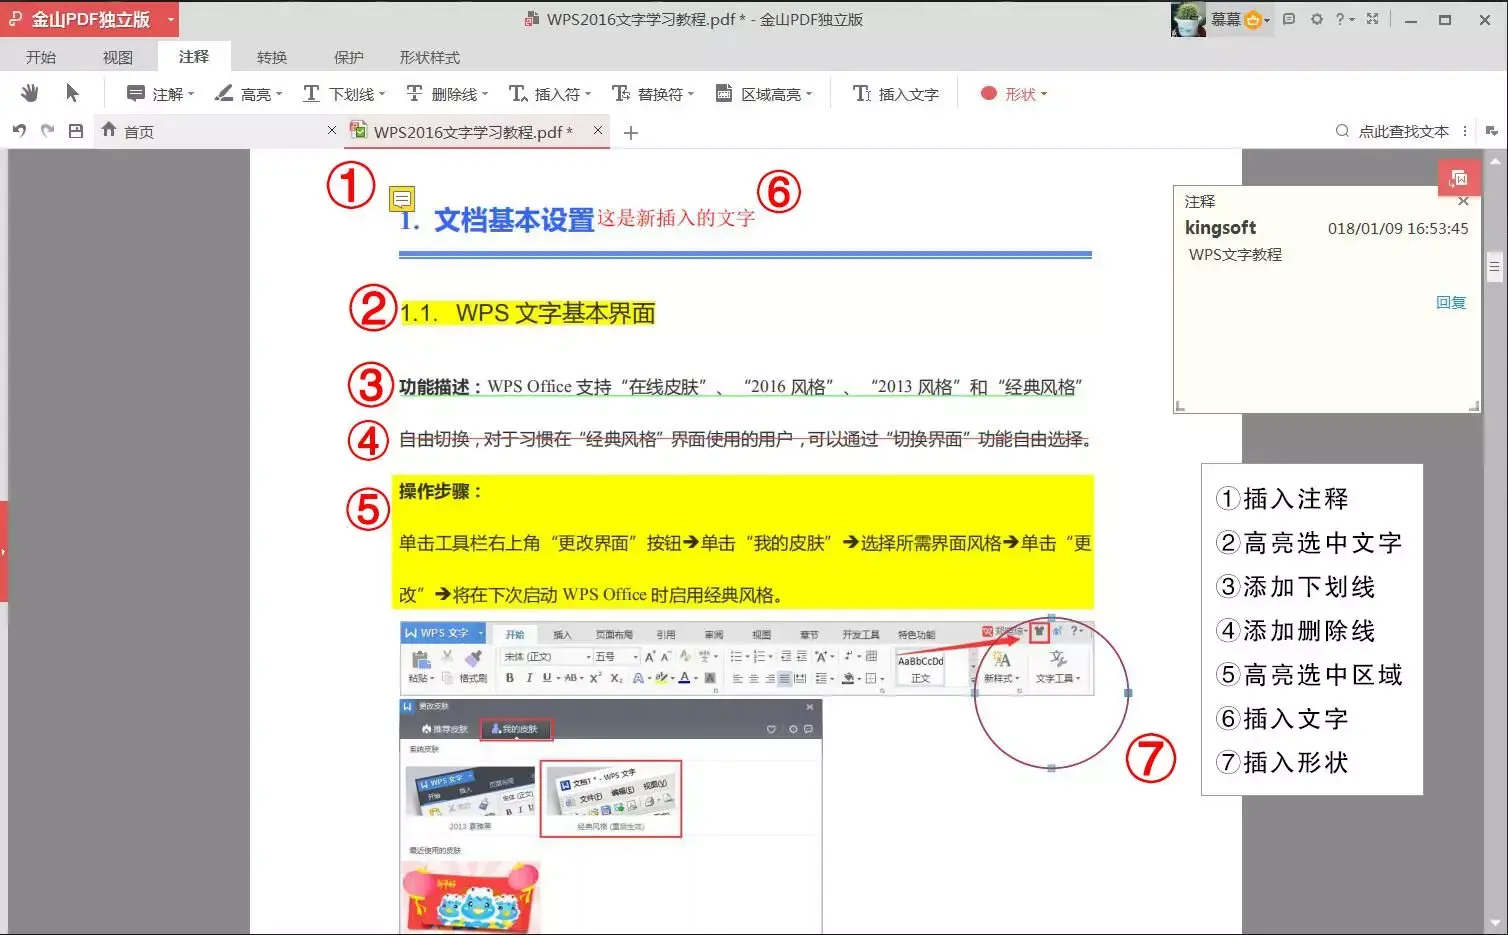Click the 注解 comment tool icon
This screenshot has width=1508, height=935.
(136, 93)
